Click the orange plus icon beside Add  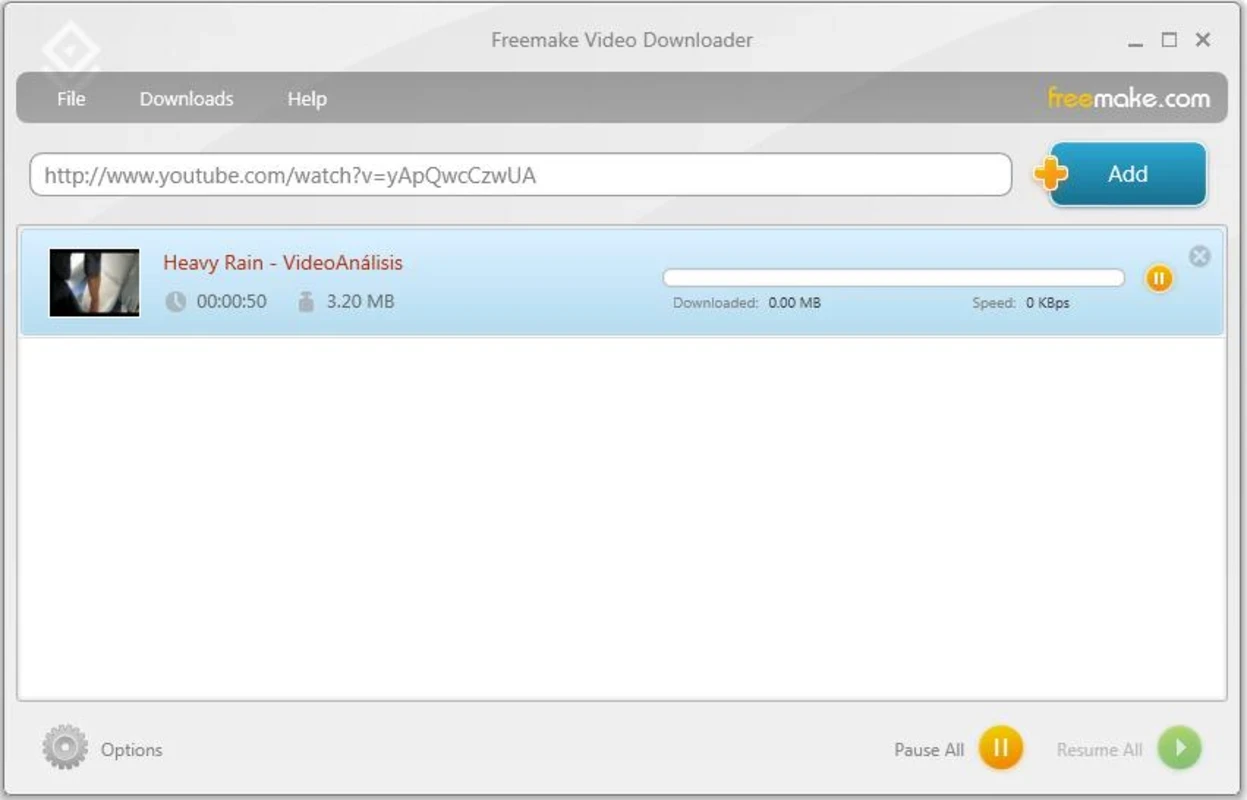[1050, 174]
